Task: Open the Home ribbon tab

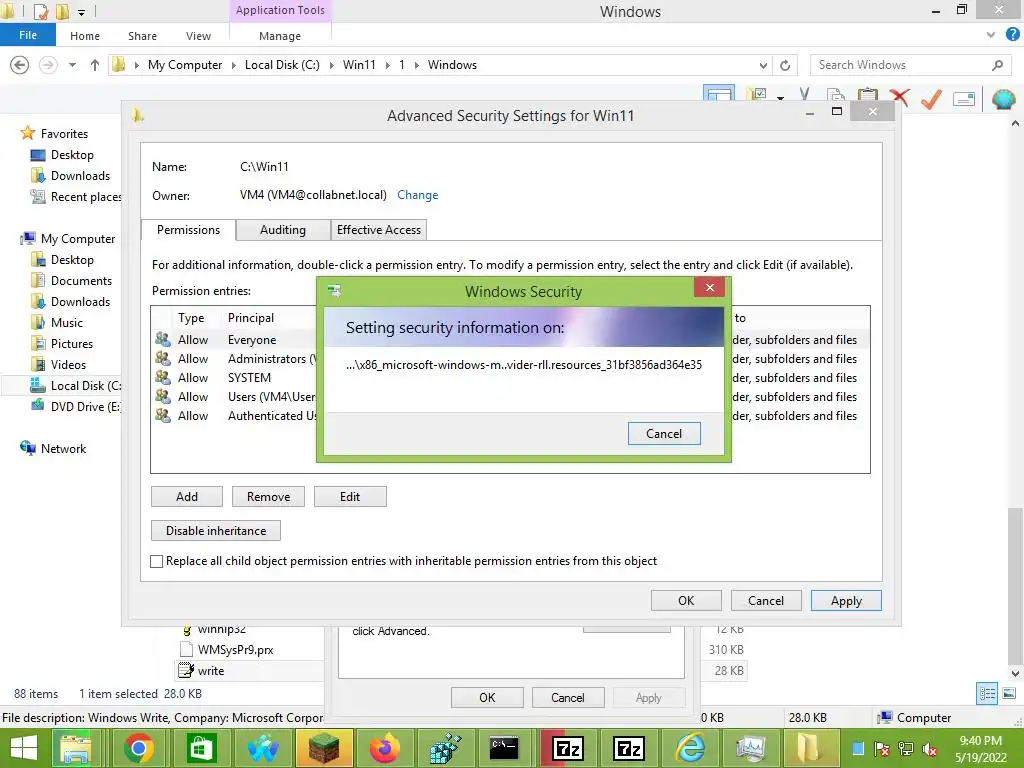Action: pyautogui.click(x=85, y=36)
